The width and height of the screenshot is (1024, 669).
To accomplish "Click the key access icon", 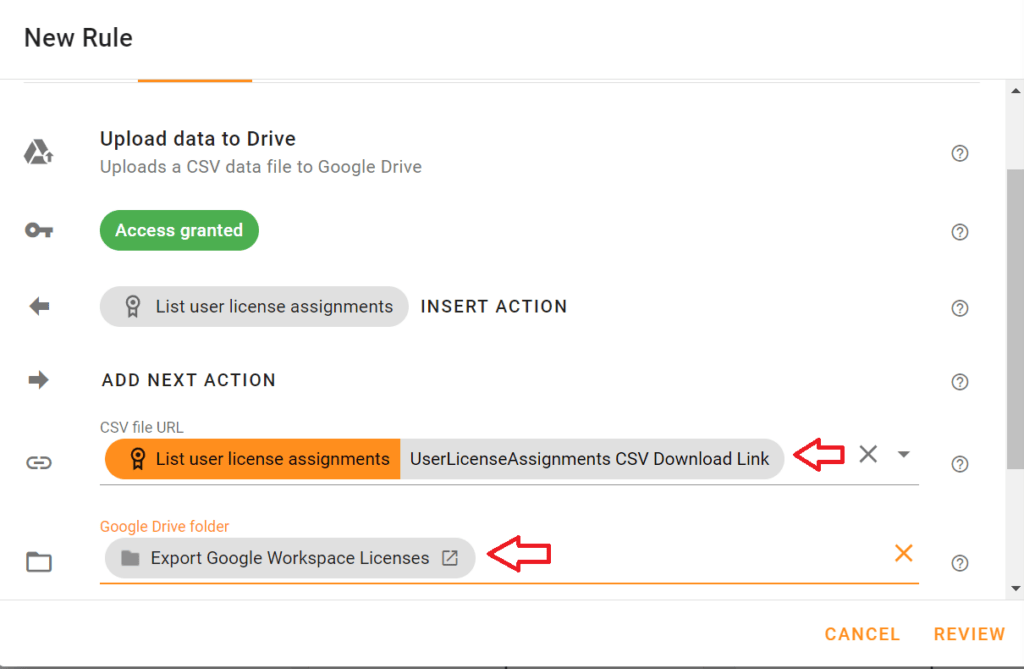I will click(x=39, y=230).
